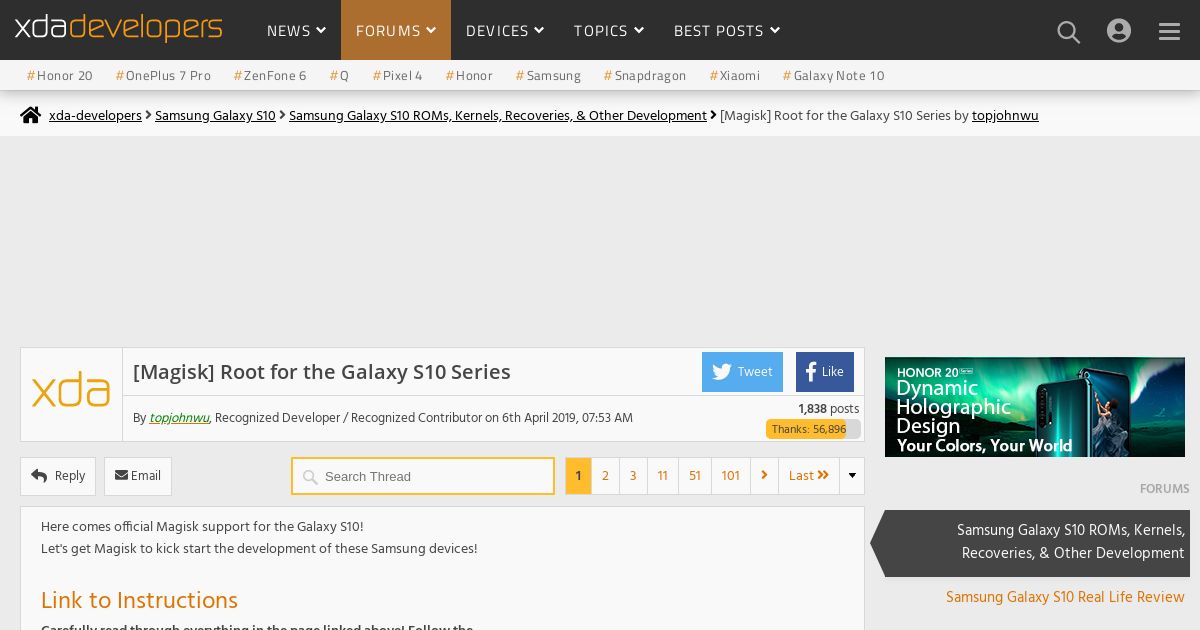
Task: Select current page 1 button
Action: click(x=578, y=476)
